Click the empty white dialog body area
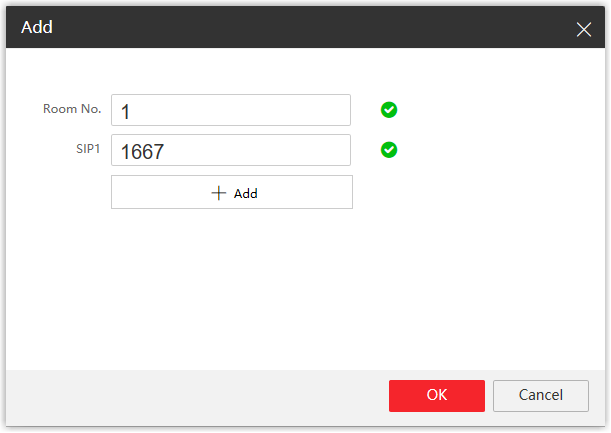 click(300, 290)
